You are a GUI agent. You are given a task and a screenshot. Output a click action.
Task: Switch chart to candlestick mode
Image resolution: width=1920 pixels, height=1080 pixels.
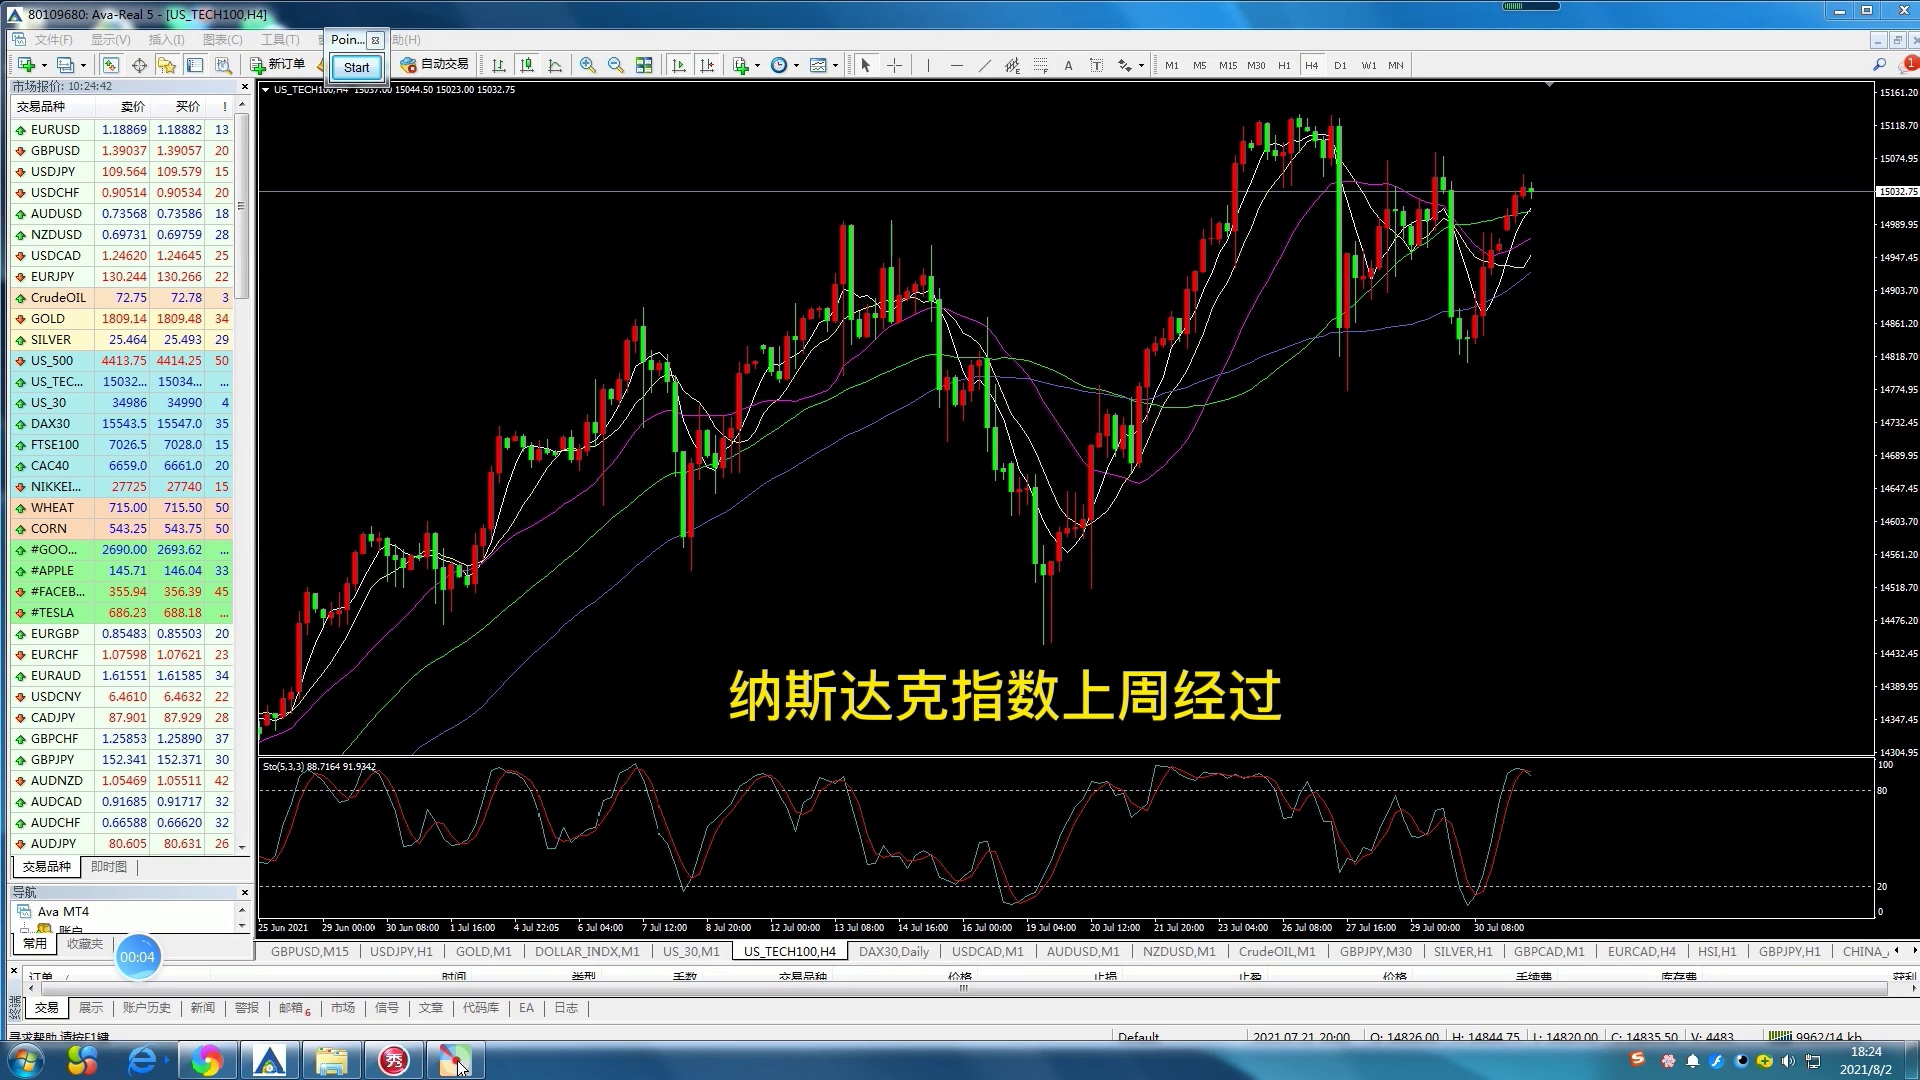[527, 65]
